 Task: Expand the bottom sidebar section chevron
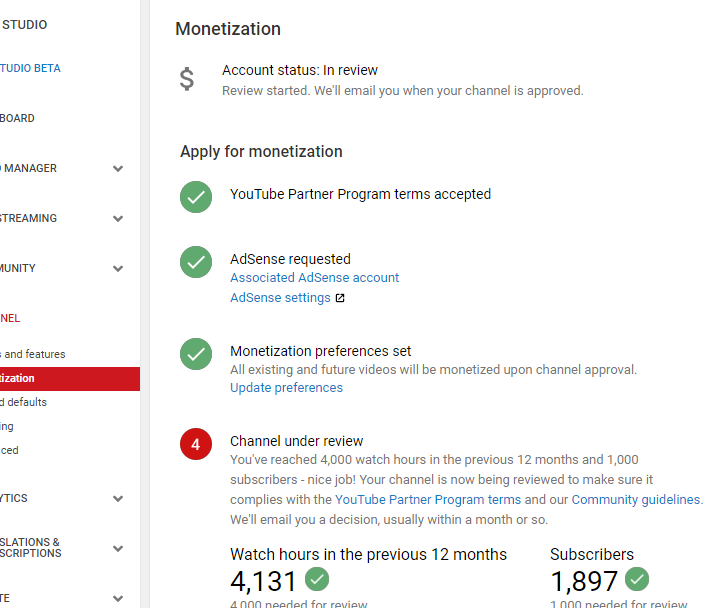point(118,598)
